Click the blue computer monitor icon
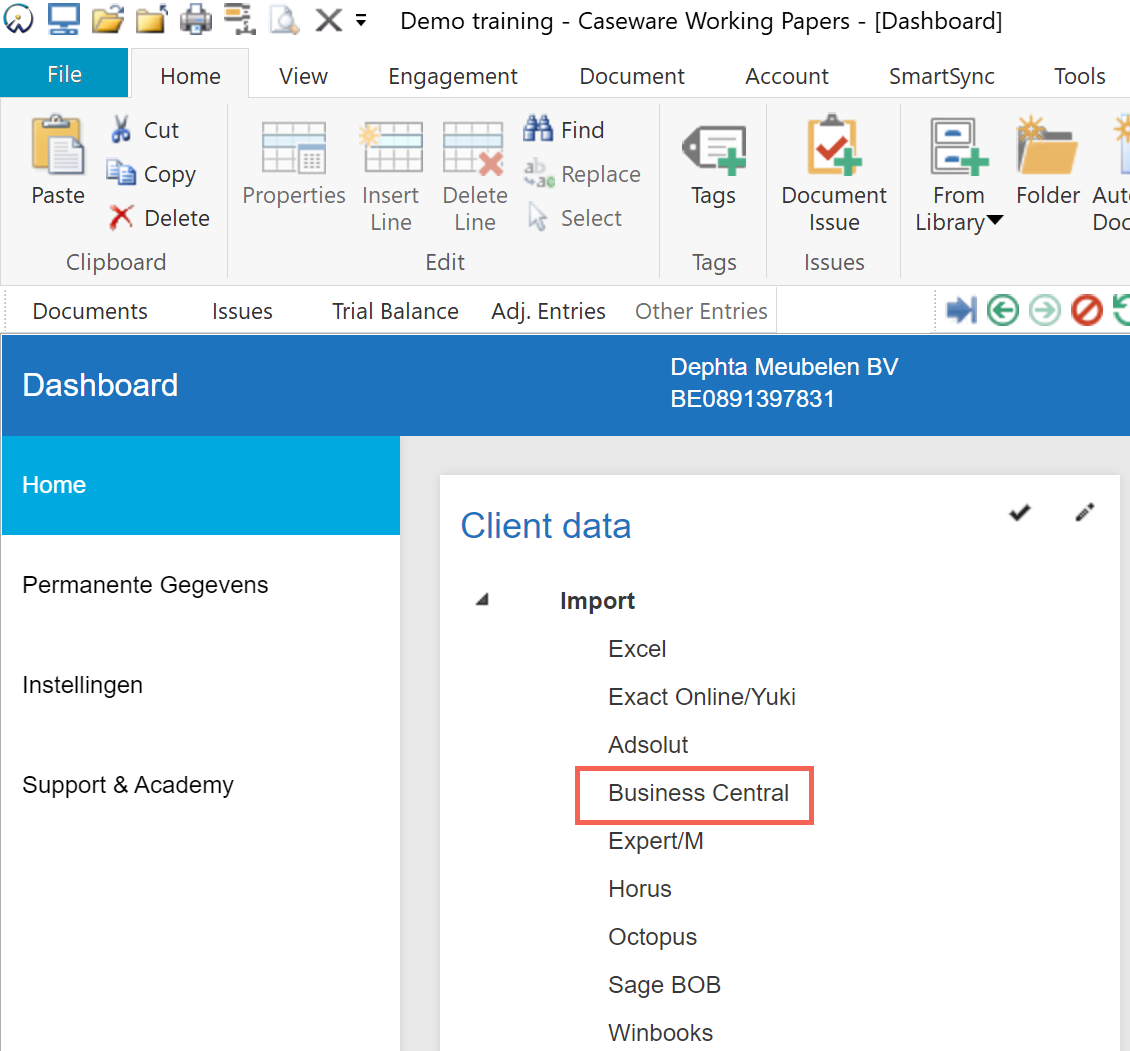Viewport: 1130px width, 1051px height. pos(63,19)
